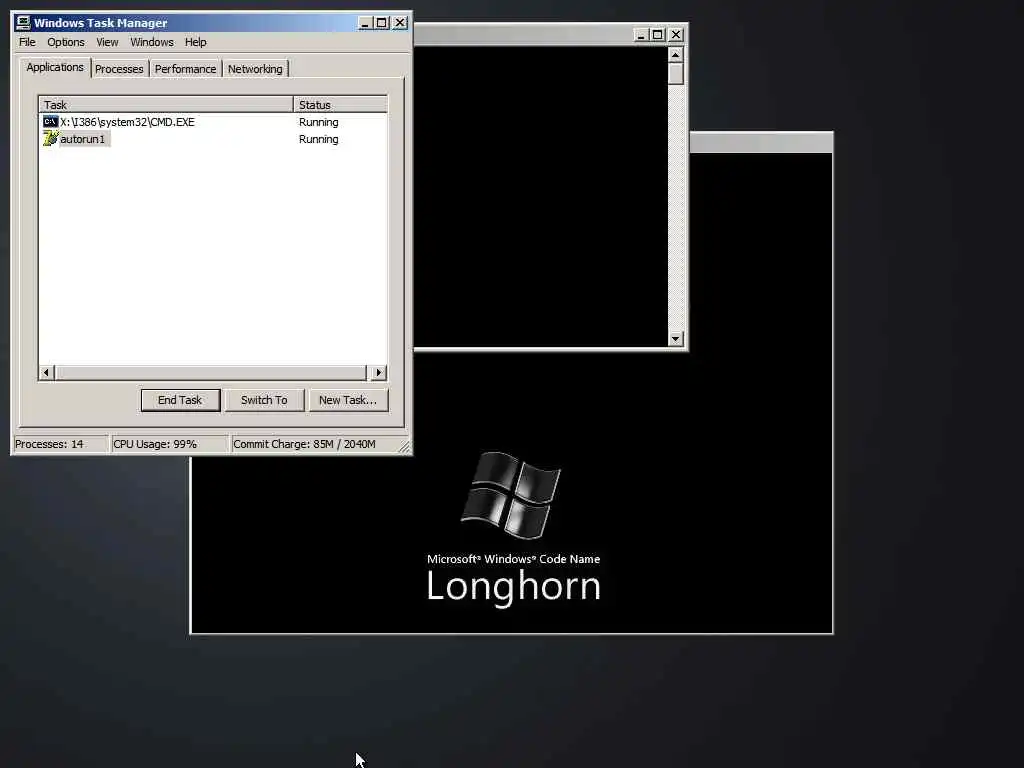Image resolution: width=1024 pixels, height=768 pixels.
Task: Select the X:\I386\system32\CMD.EXE task row
Action: click(x=213, y=122)
